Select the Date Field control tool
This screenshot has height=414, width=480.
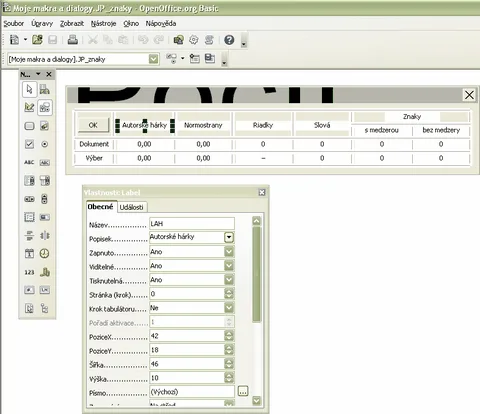tap(29, 254)
